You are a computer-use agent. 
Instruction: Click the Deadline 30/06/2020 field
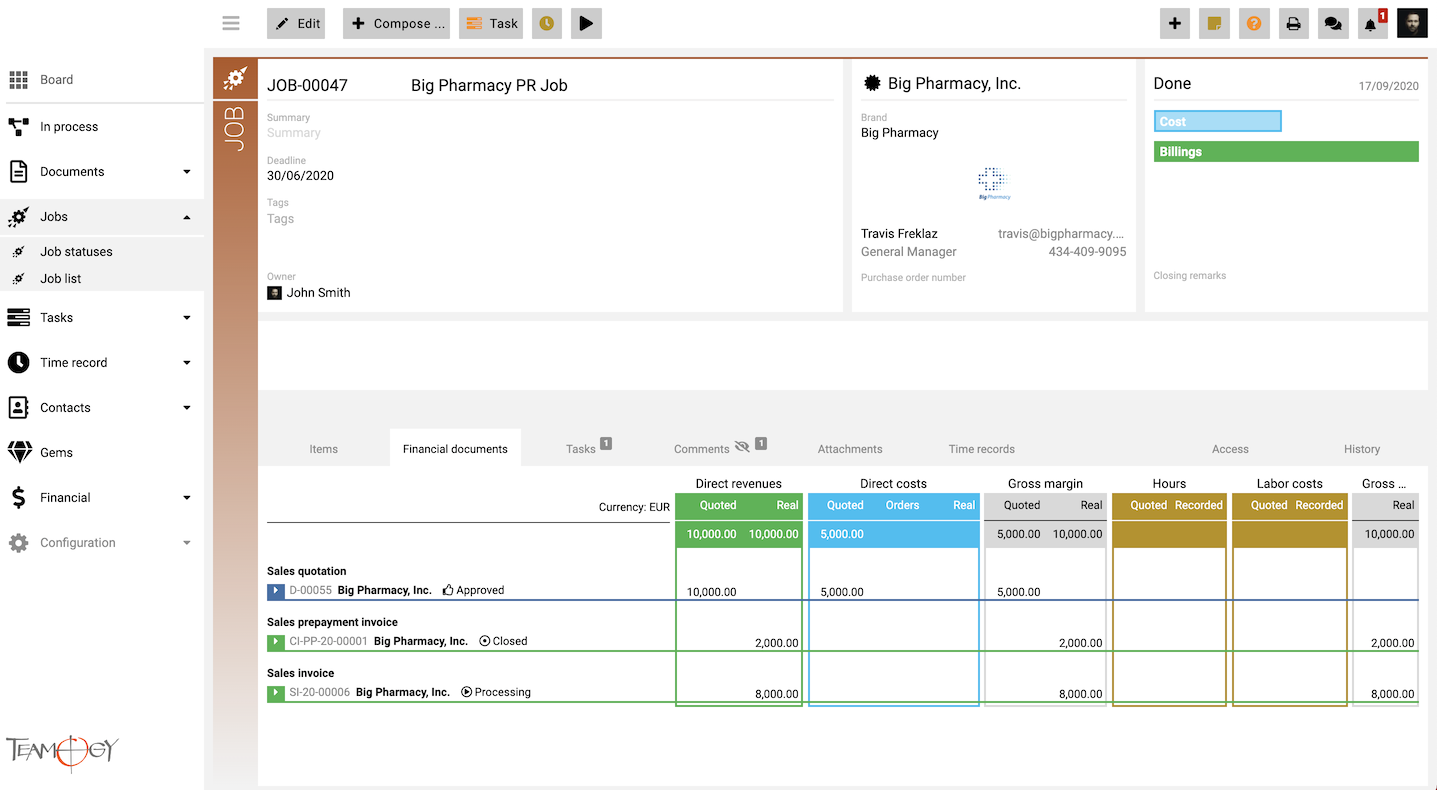pyautogui.click(x=300, y=176)
